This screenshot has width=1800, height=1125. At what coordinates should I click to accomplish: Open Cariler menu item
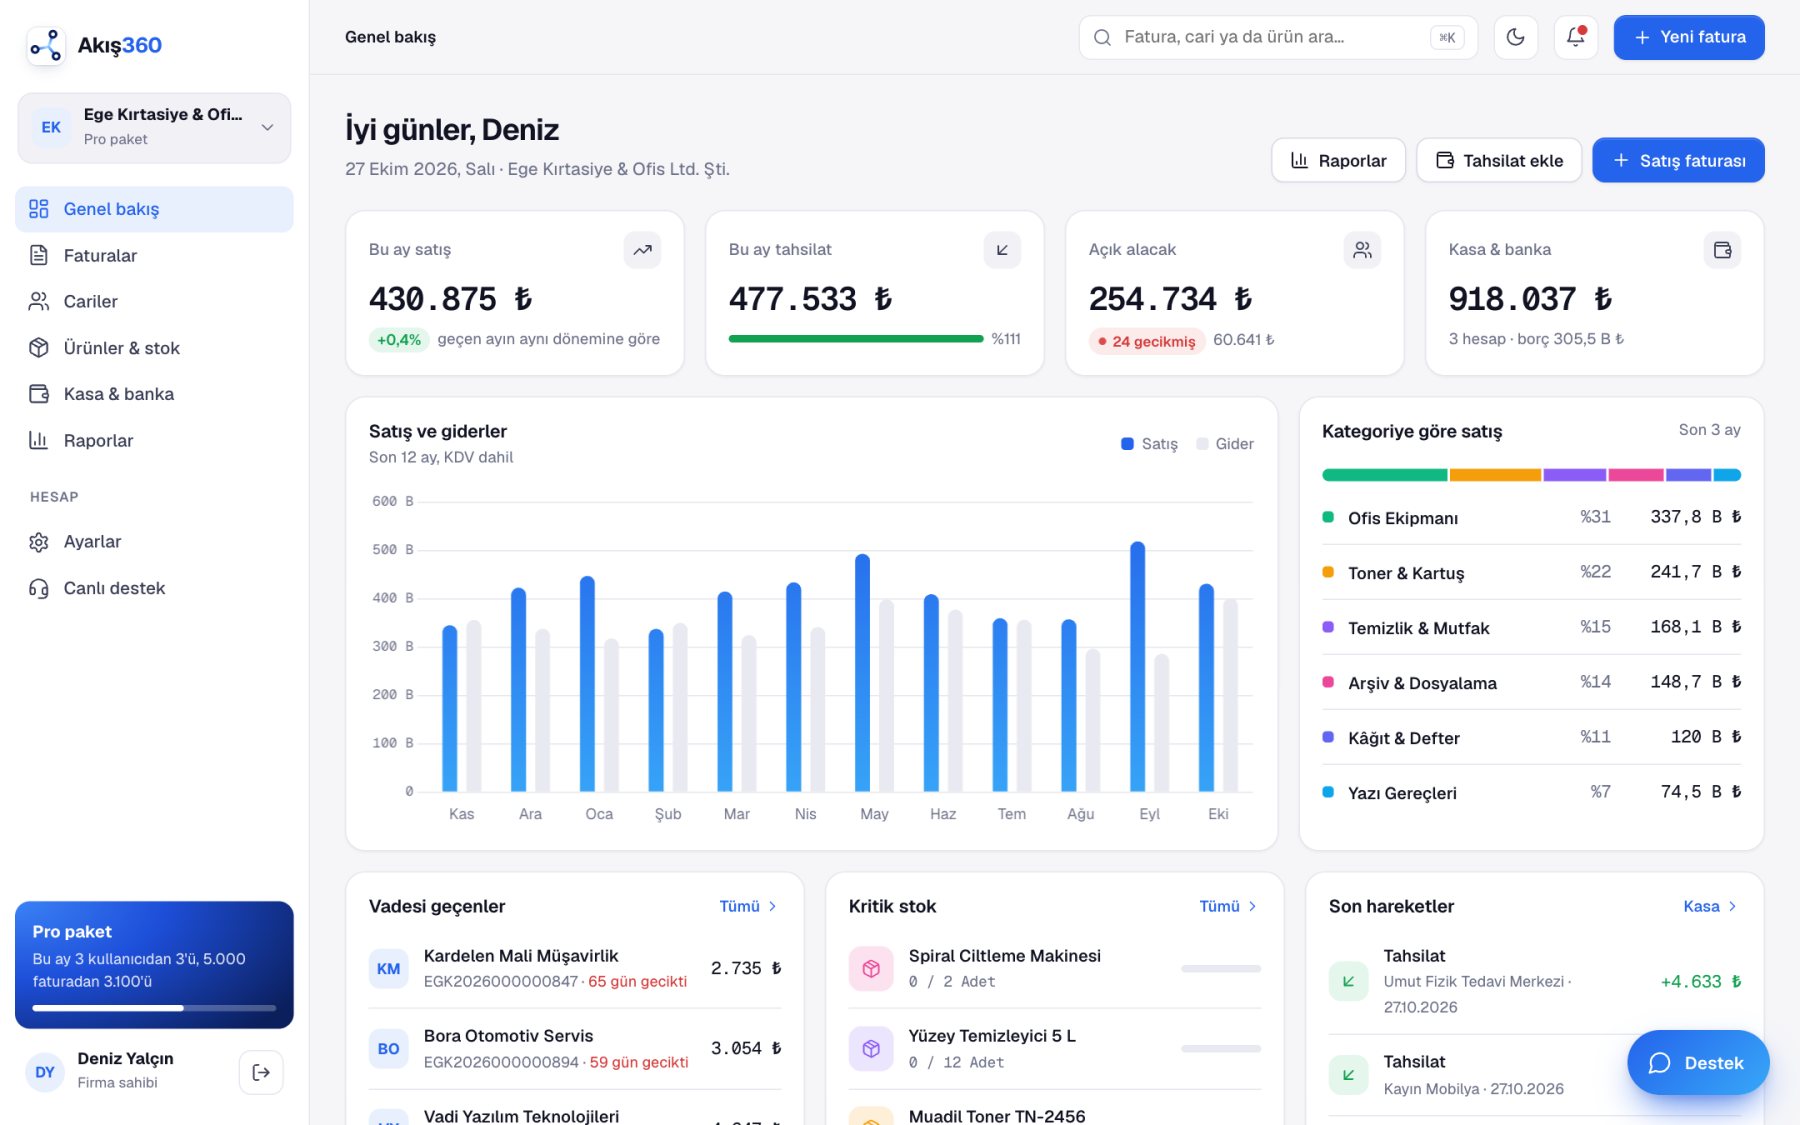pos(154,301)
